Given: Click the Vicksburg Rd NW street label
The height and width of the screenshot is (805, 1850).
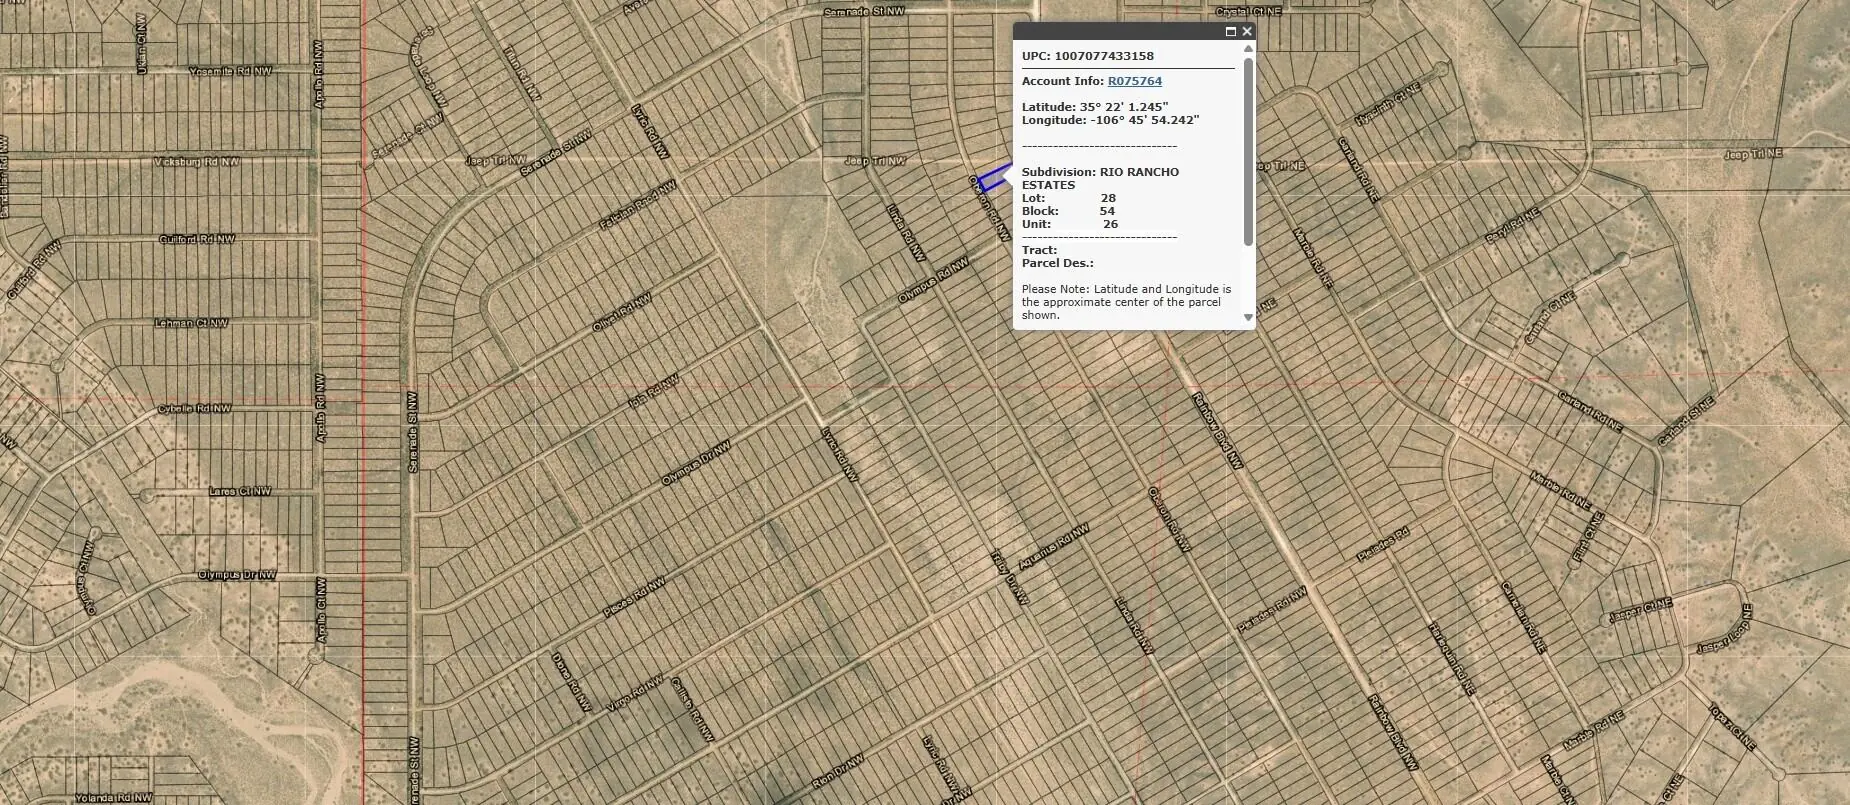Looking at the screenshot, I should coord(197,161).
